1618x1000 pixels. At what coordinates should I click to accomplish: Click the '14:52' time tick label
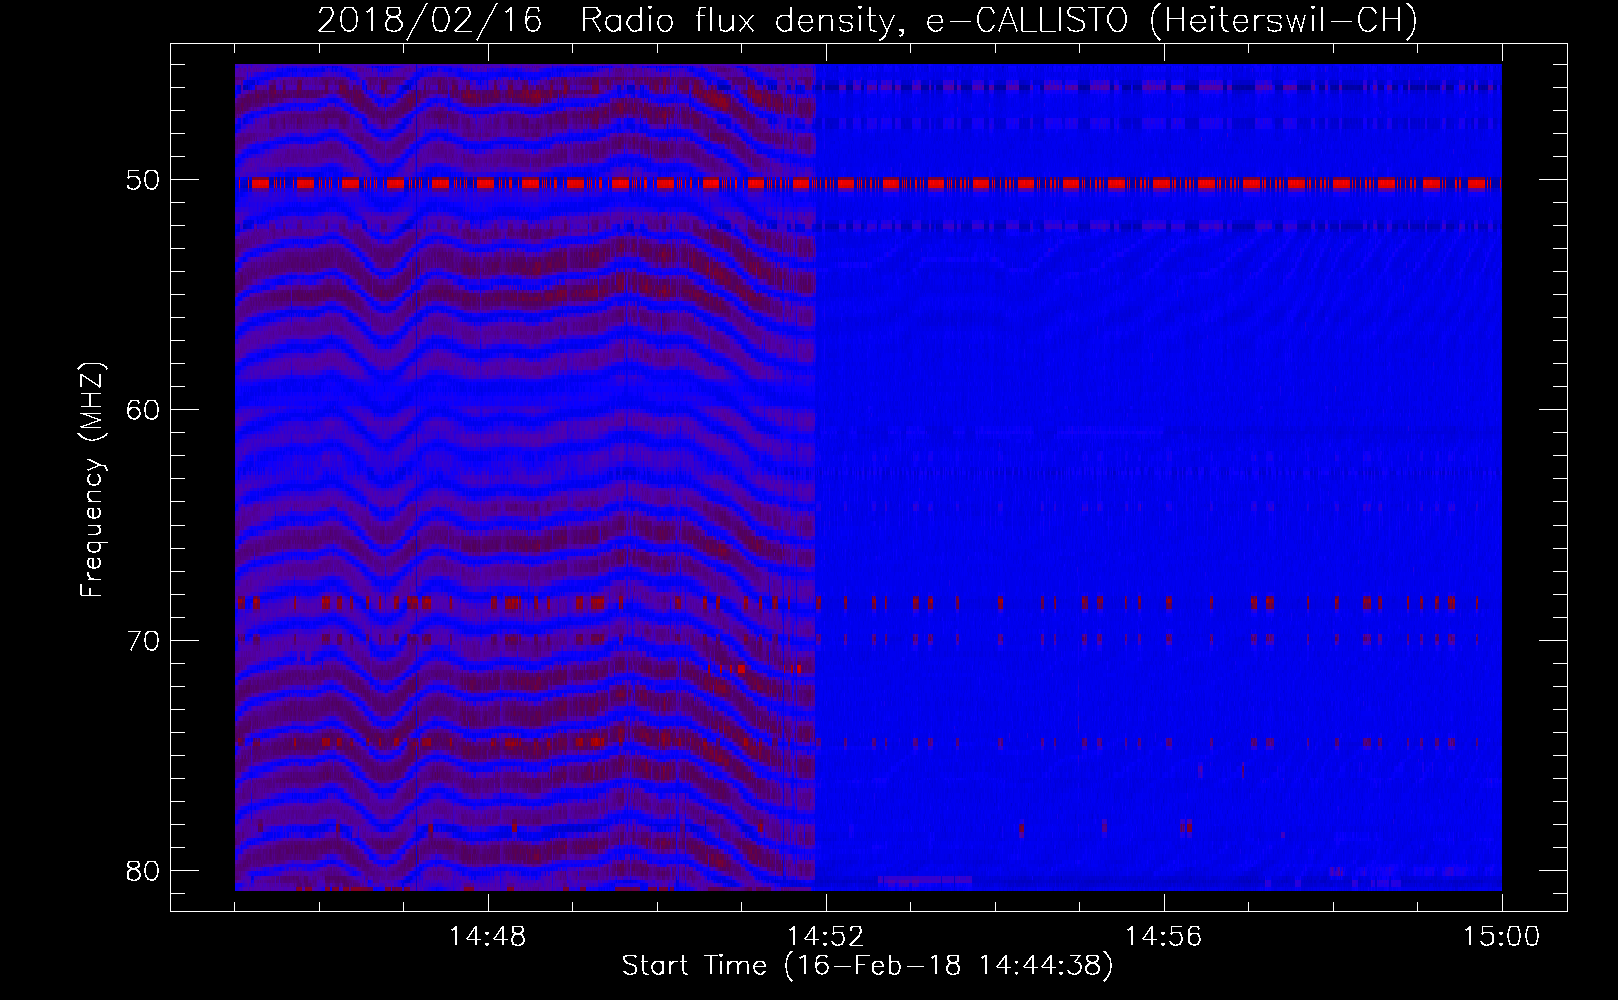pyautogui.click(x=826, y=937)
